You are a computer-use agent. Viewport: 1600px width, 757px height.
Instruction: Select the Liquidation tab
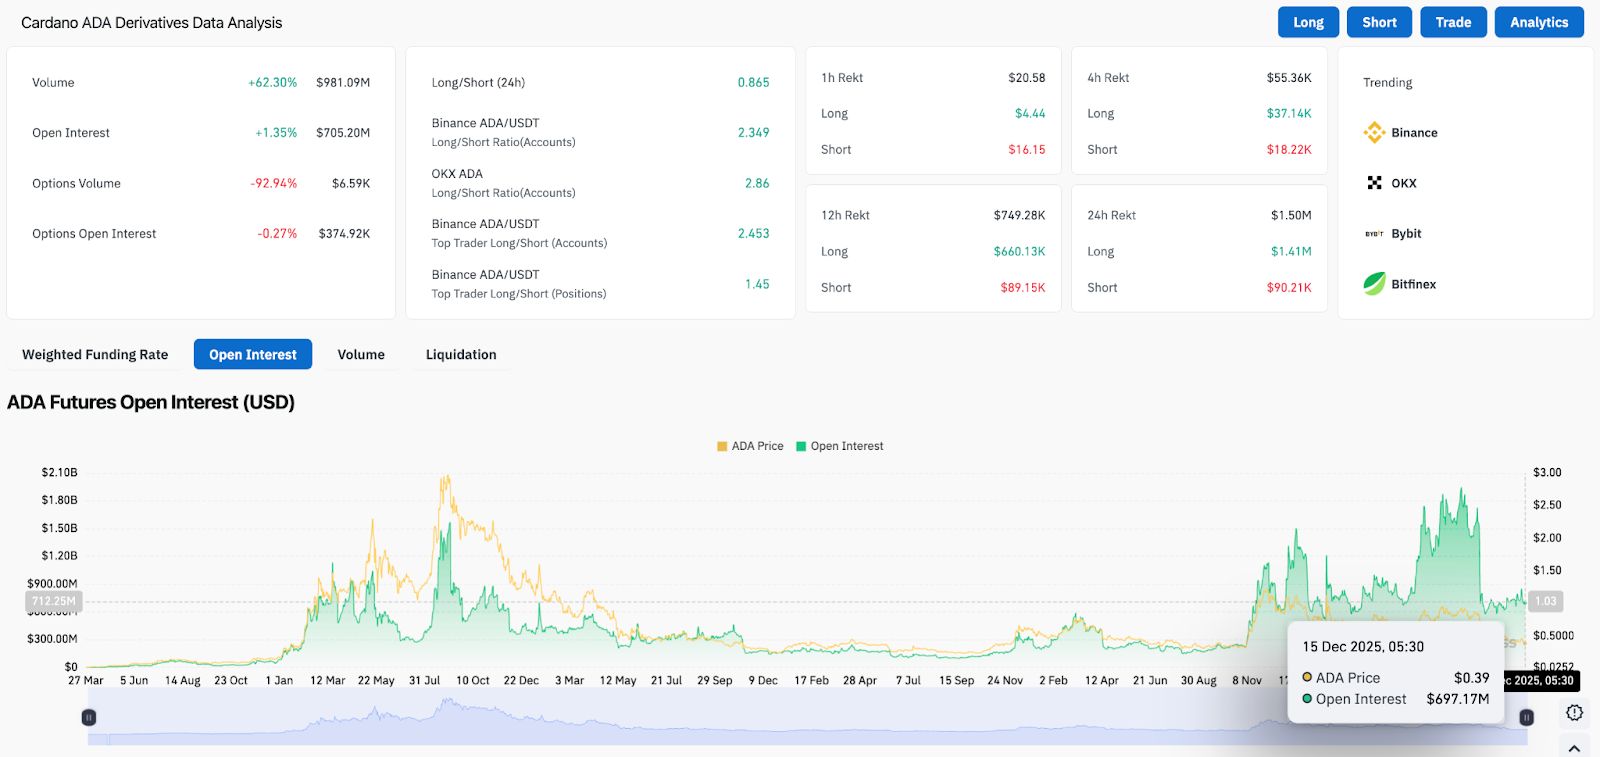coord(461,354)
